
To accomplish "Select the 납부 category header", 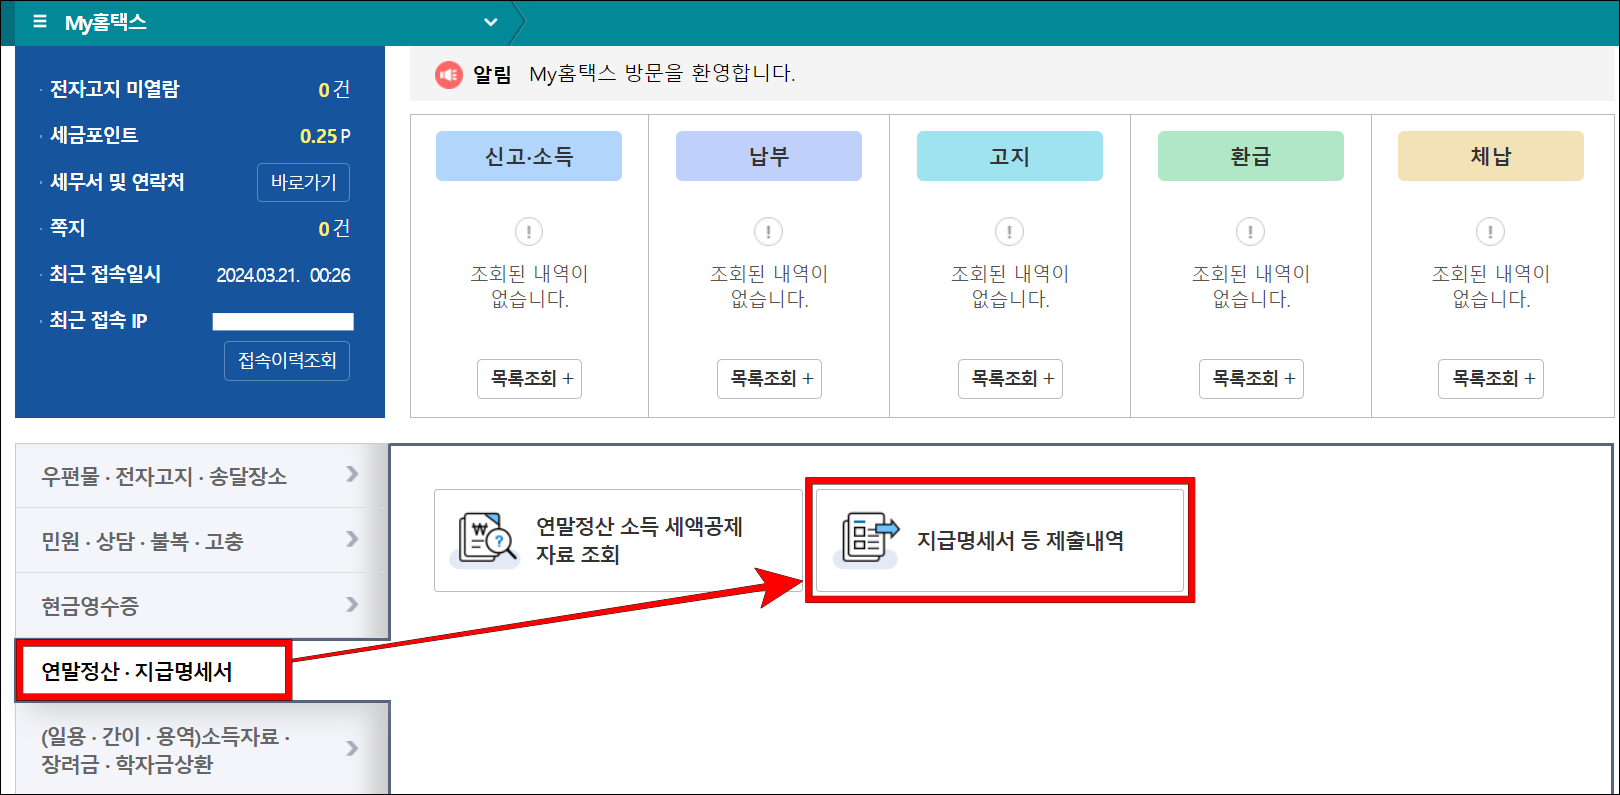I will (769, 156).
